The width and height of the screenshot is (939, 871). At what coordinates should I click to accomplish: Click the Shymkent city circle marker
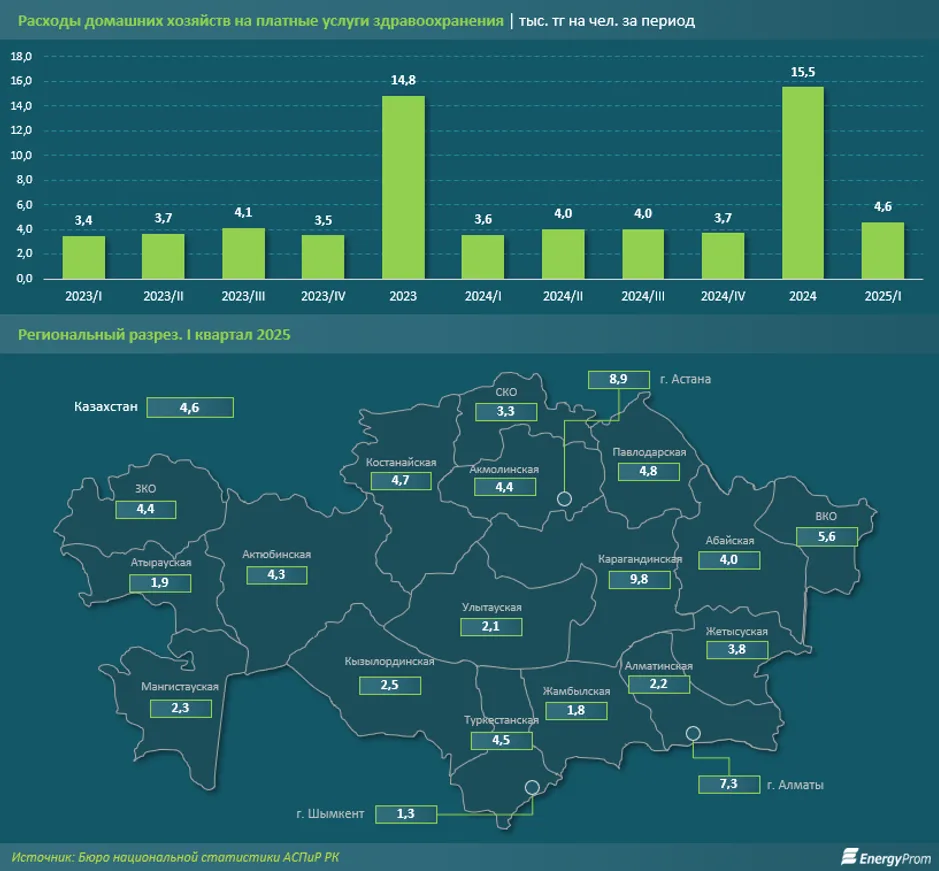[532, 787]
